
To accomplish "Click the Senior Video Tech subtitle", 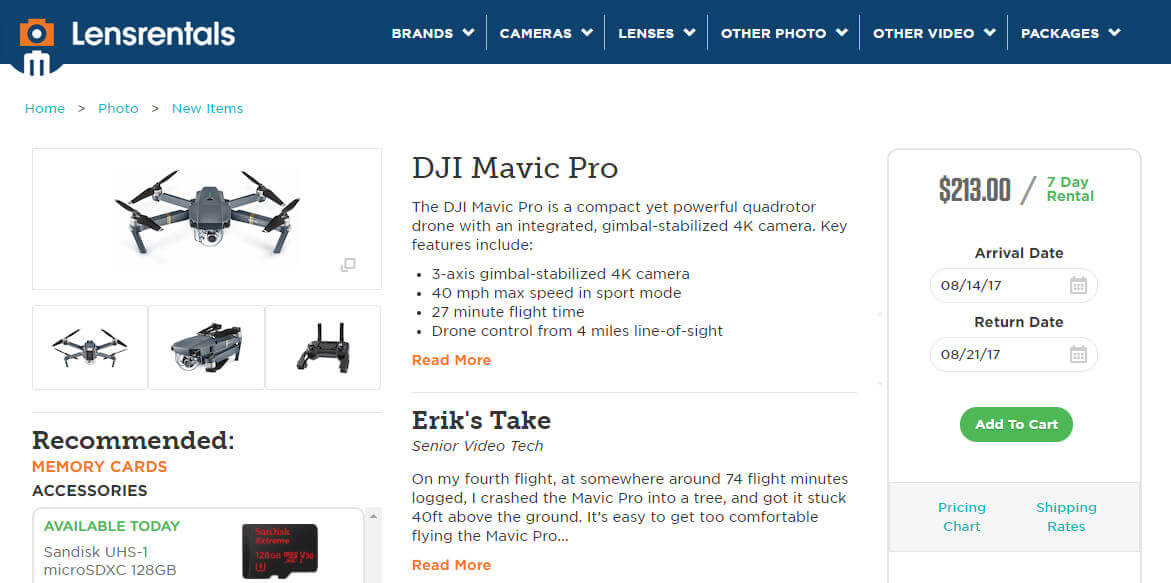I will point(477,446).
